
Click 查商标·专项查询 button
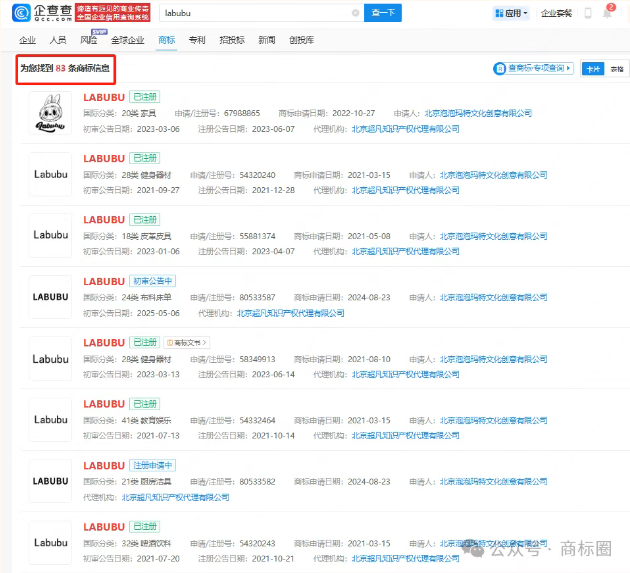click(534, 69)
